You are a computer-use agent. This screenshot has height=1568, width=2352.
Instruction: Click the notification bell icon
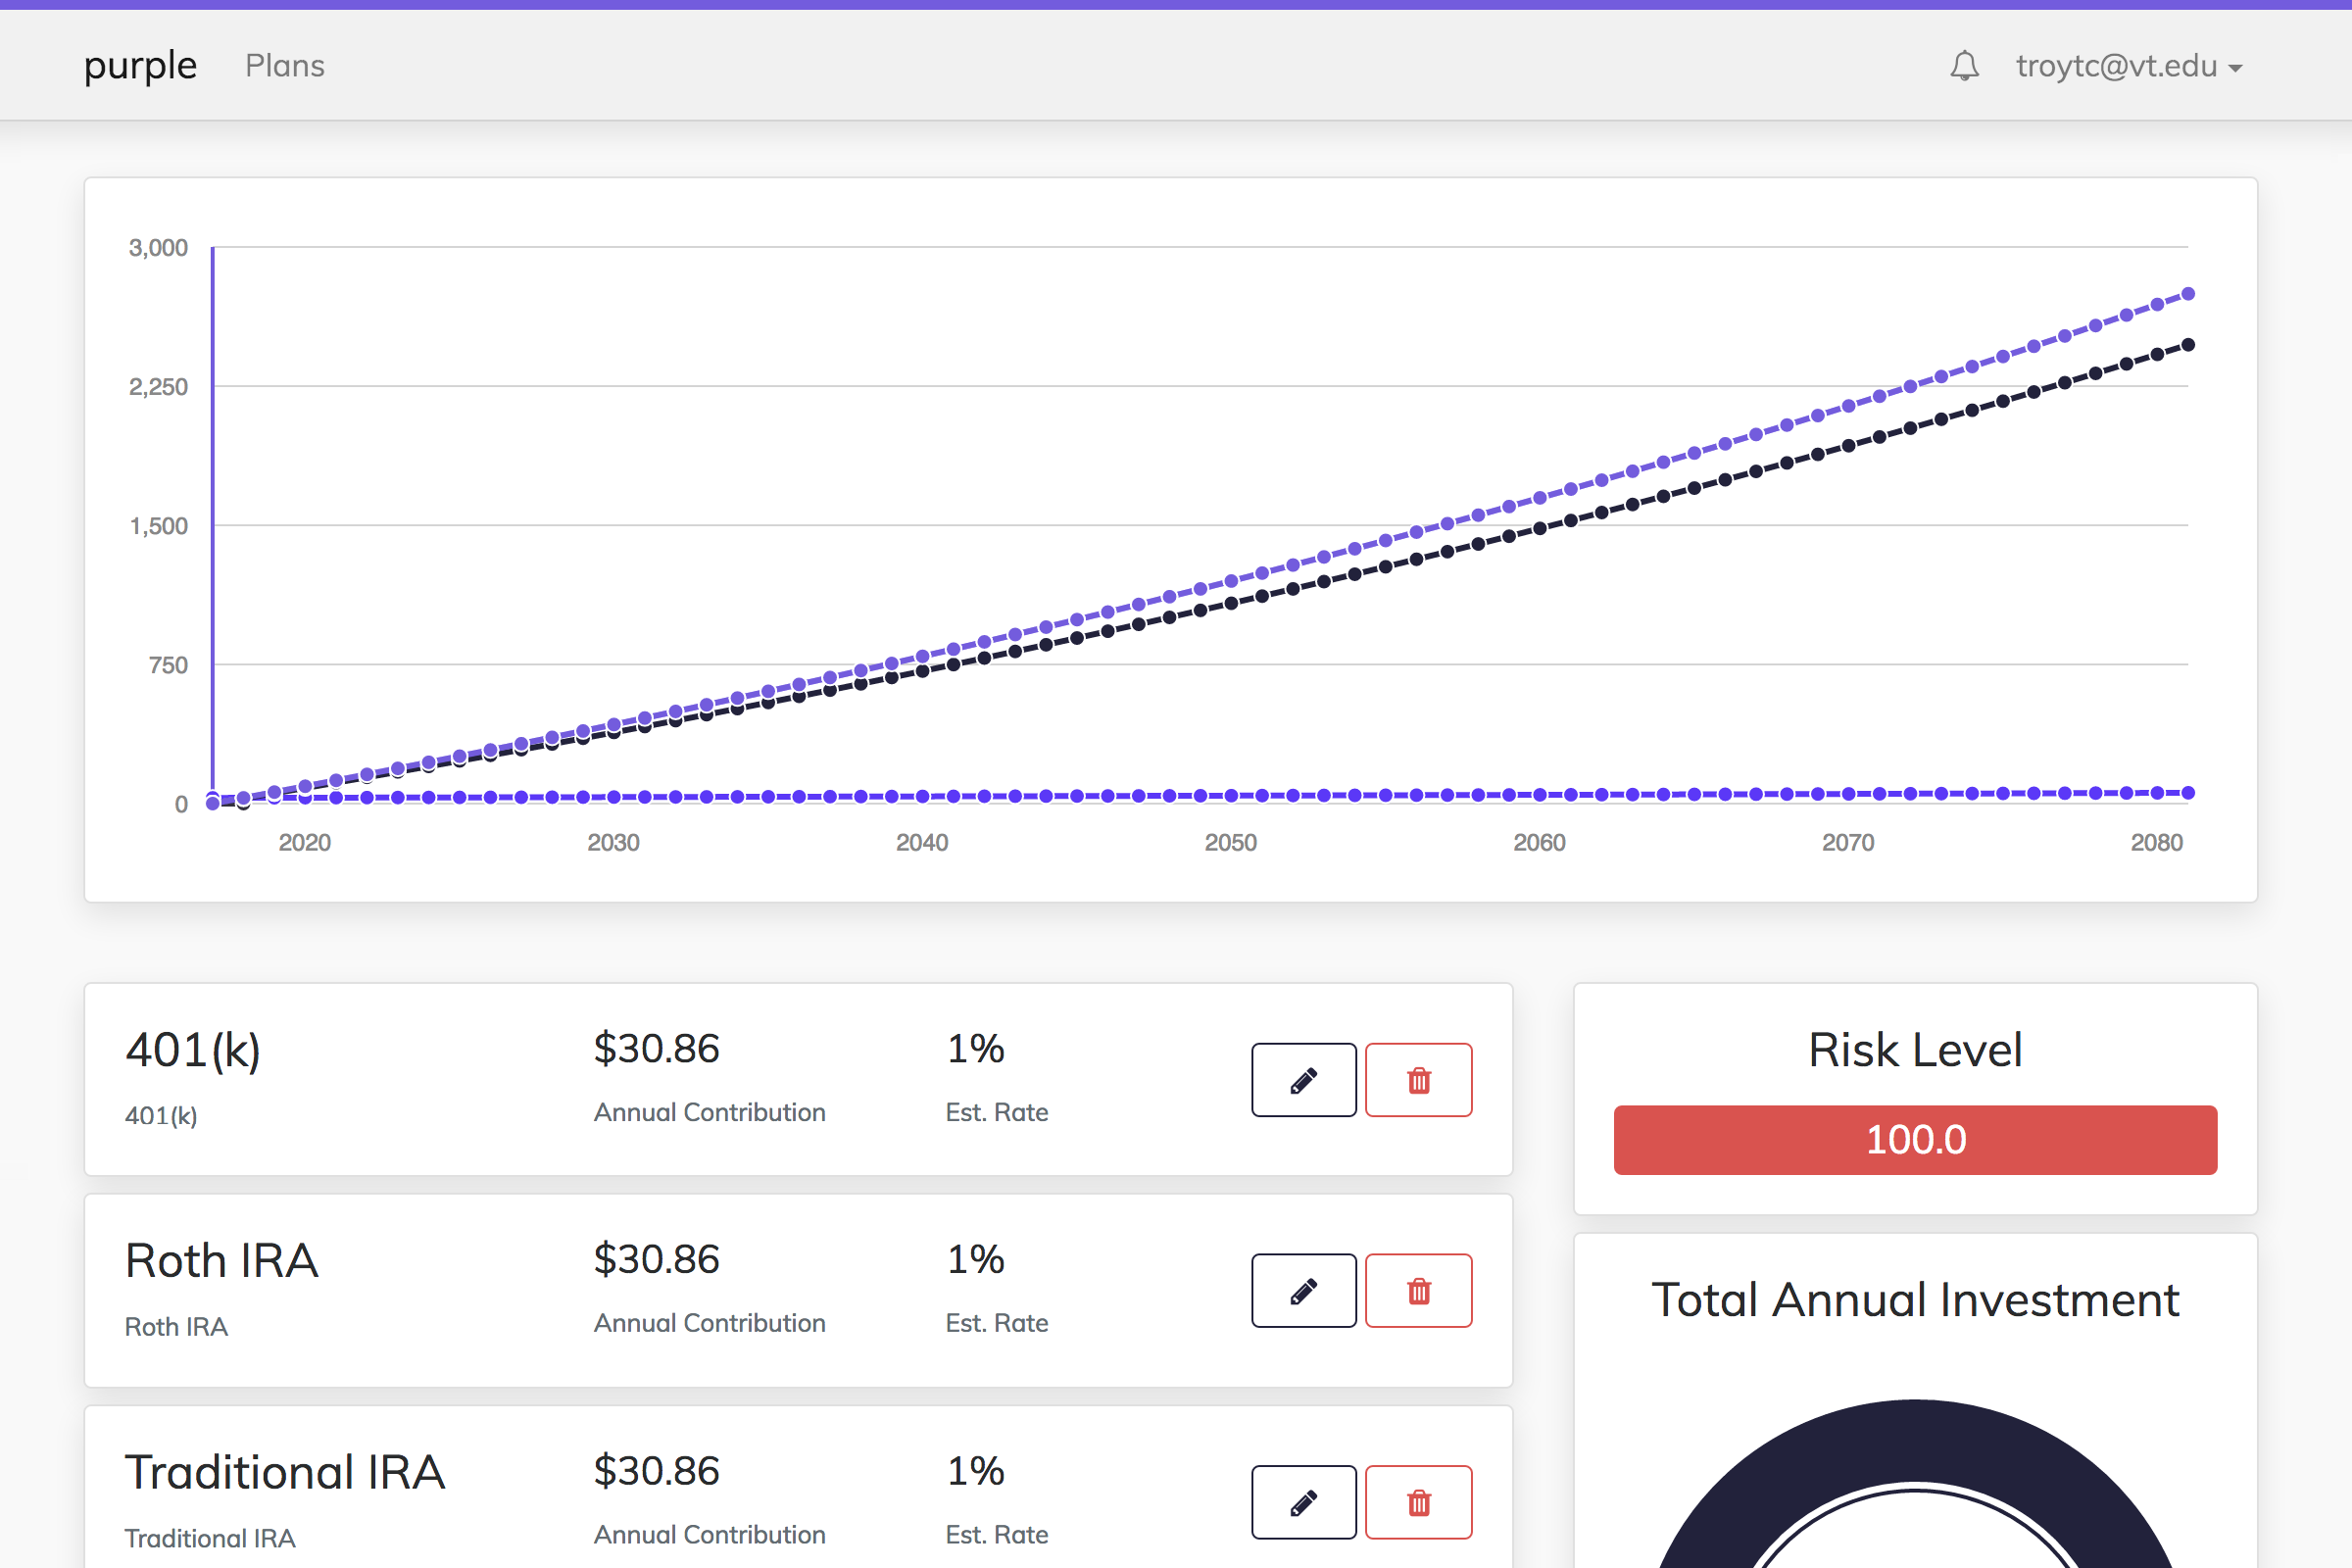(1964, 66)
